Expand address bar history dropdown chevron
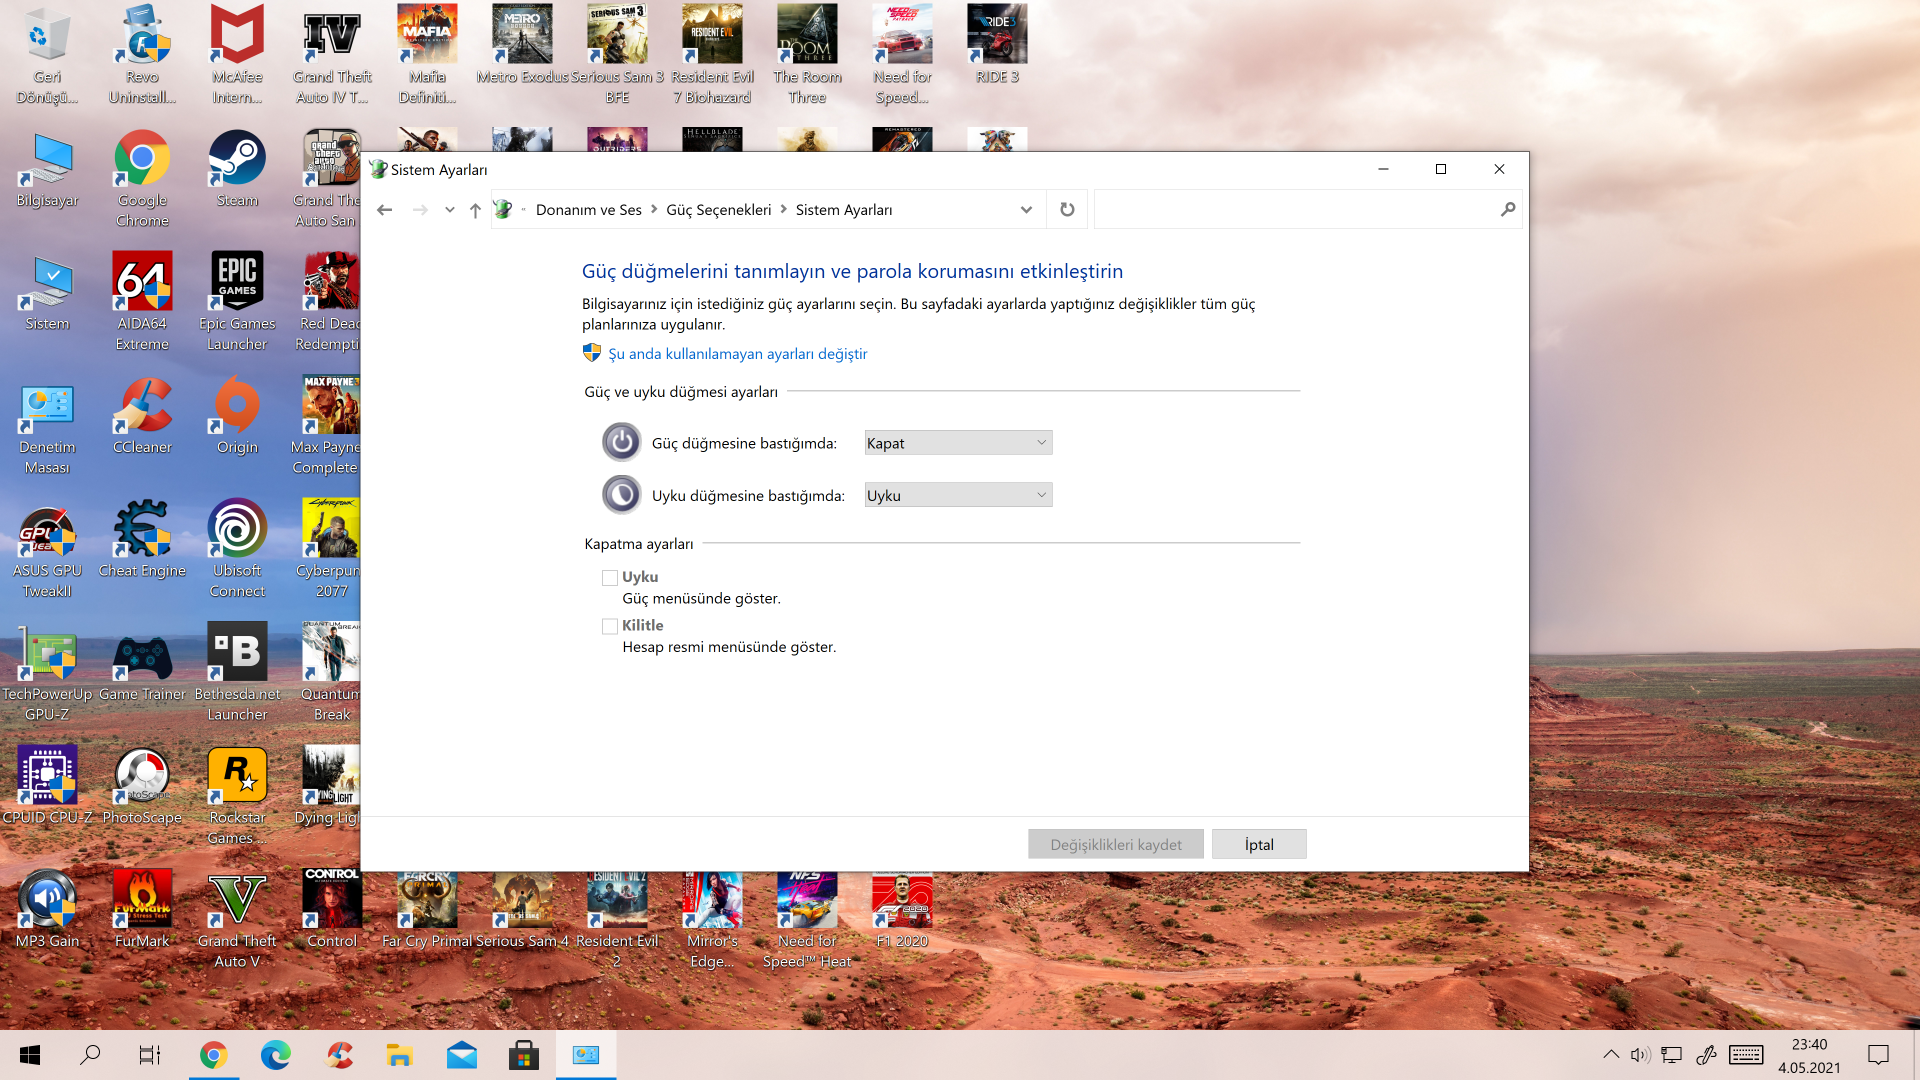This screenshot has width=1920, height=1080. [1026, 210]
